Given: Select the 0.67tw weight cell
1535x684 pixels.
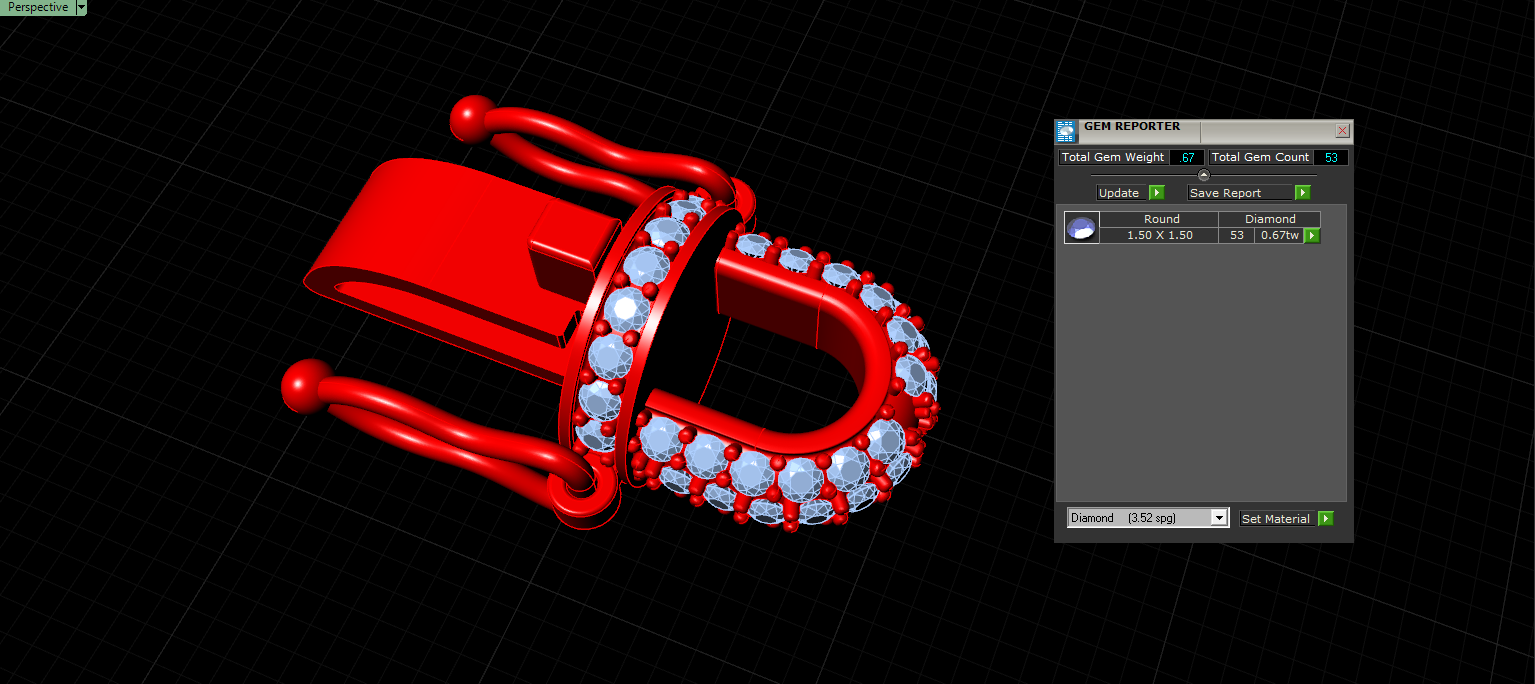Looking at the screenshot, I should [x=1279, y=236].
